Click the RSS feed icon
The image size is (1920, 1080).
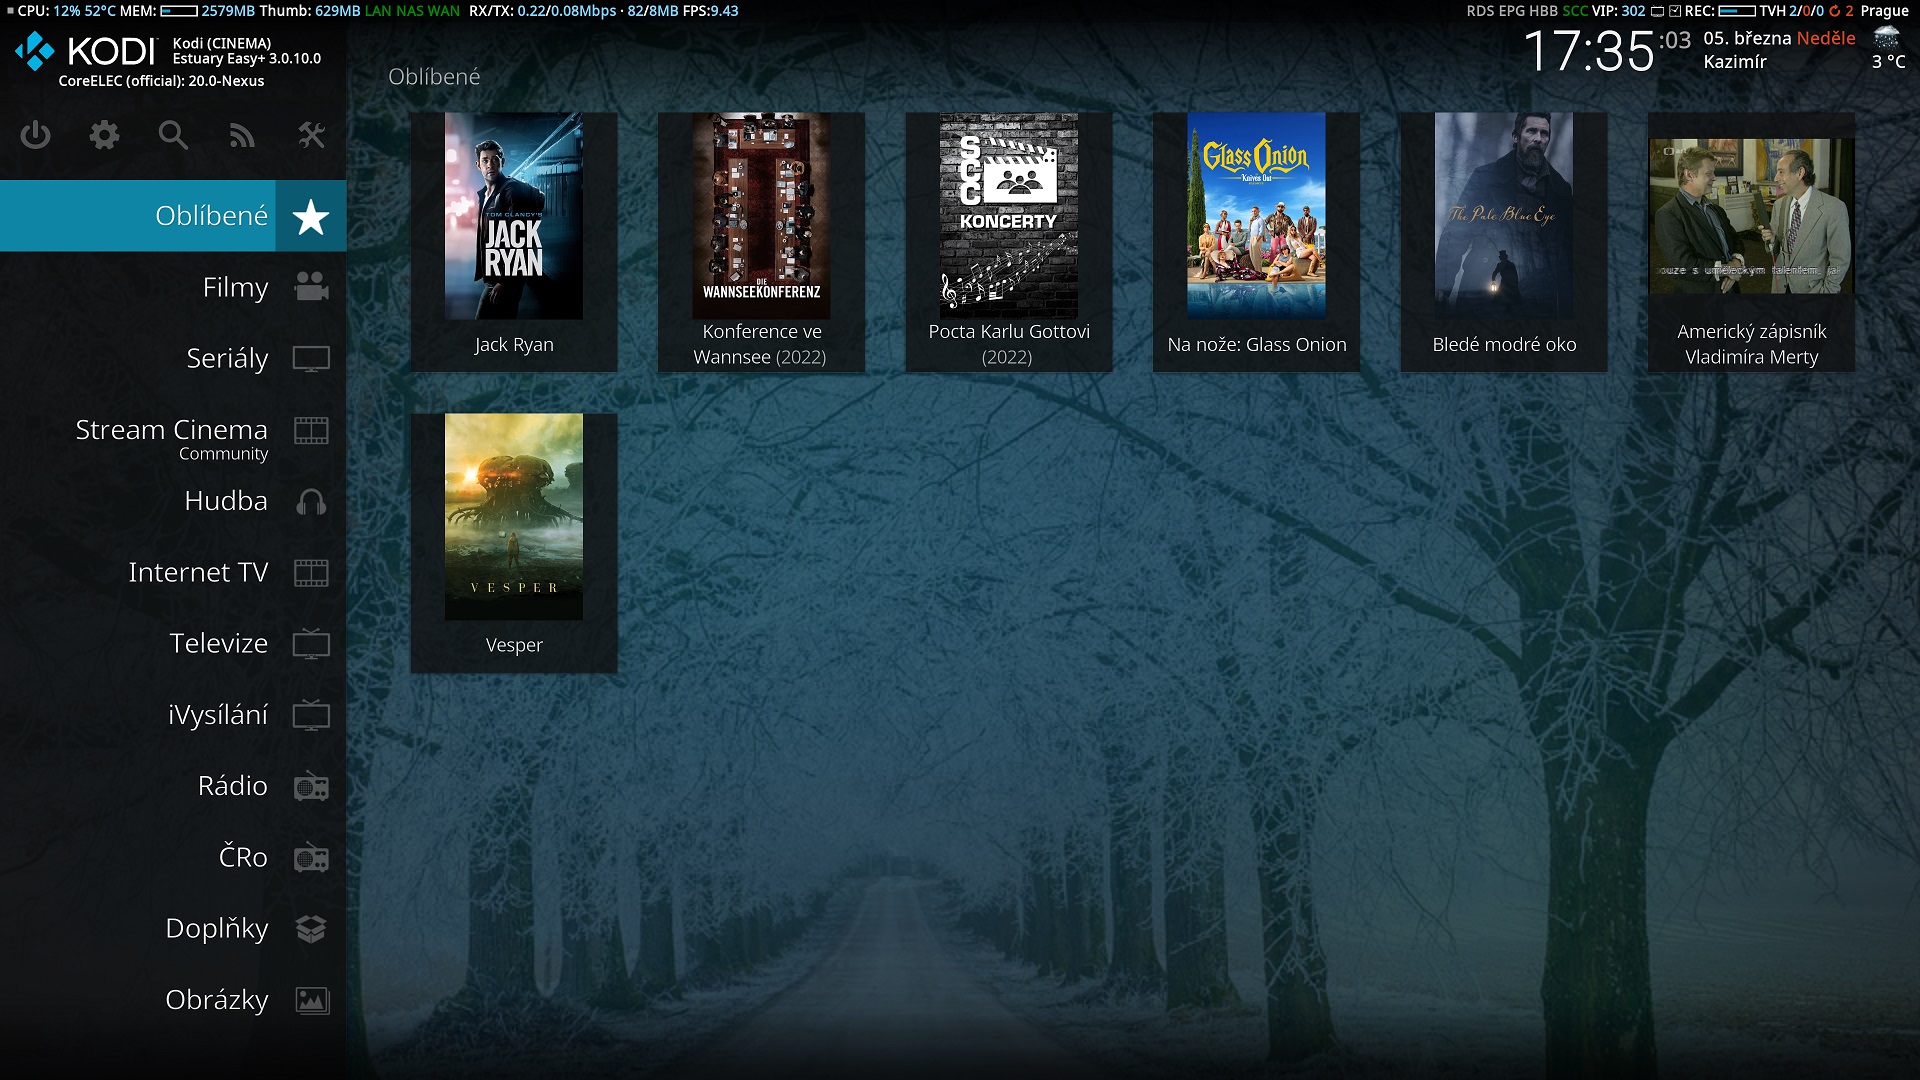[242, 135]
